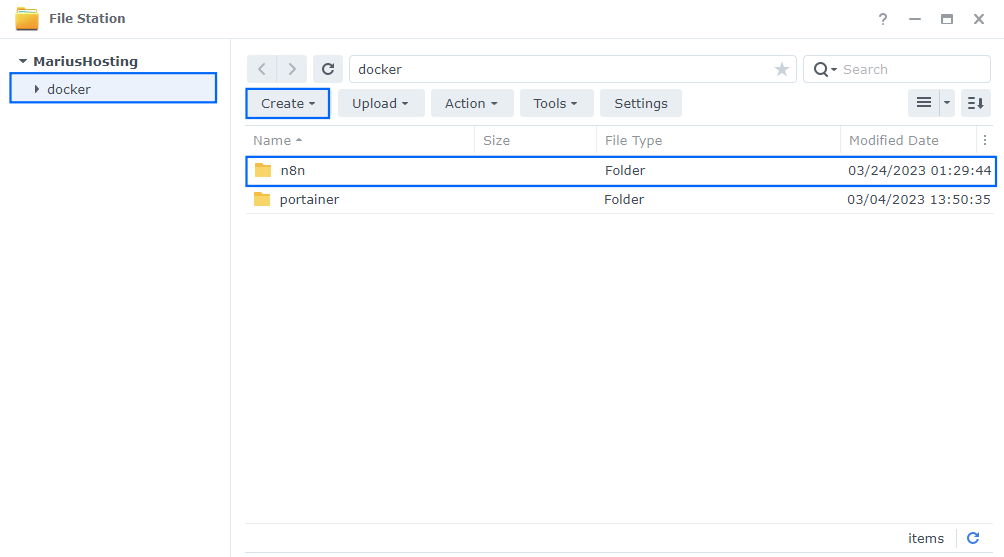
Task: Expand the docker tree node arrow
Action: tap(36, 89)
